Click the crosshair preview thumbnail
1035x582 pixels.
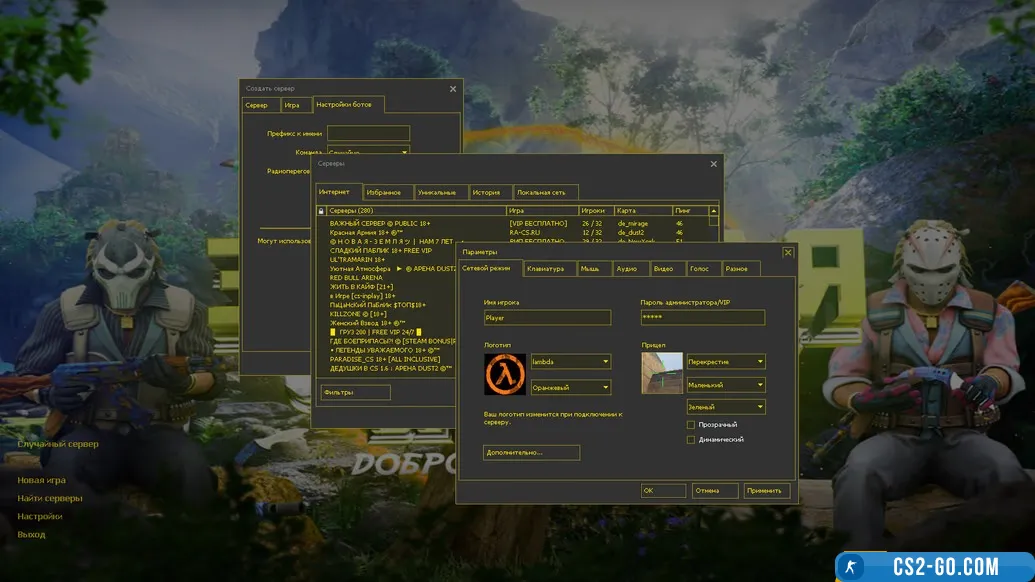tap(661, 373)
